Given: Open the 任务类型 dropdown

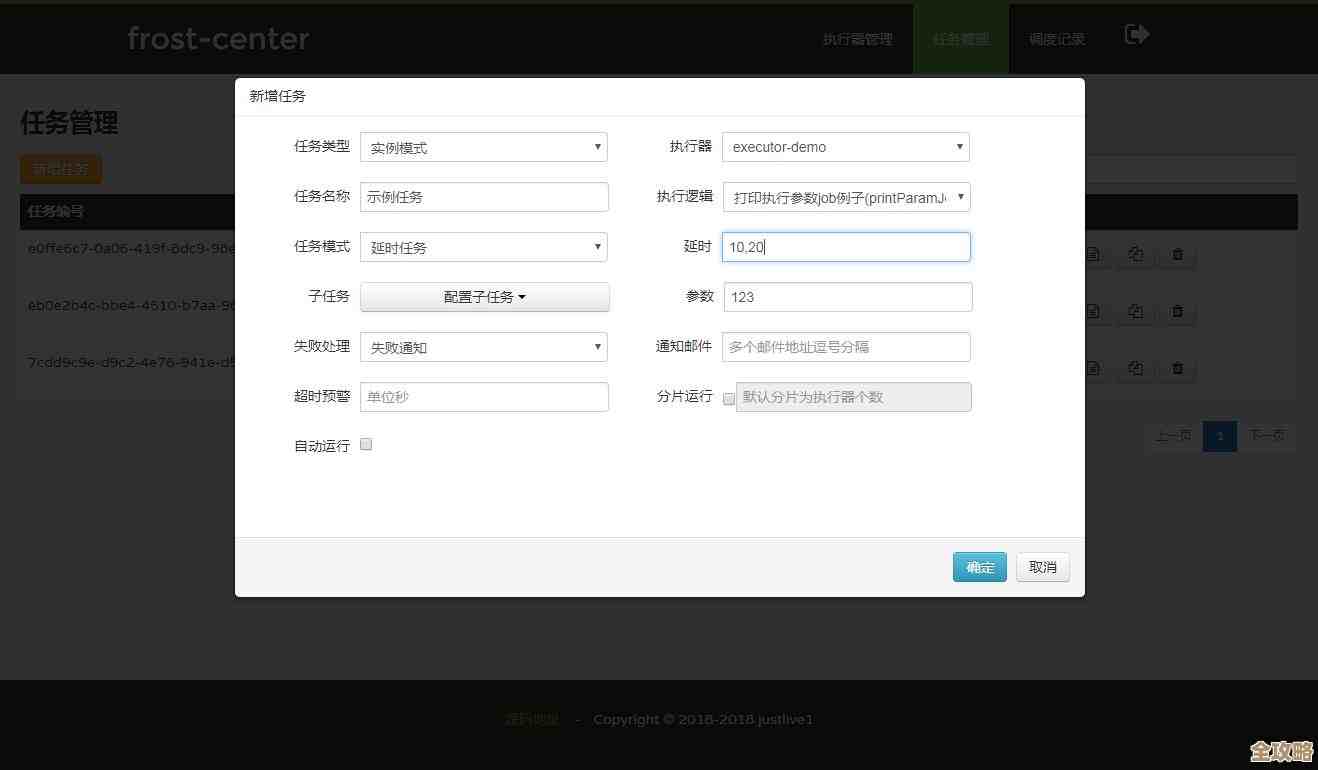Looking at the screenshot, I should coord(484,146).
